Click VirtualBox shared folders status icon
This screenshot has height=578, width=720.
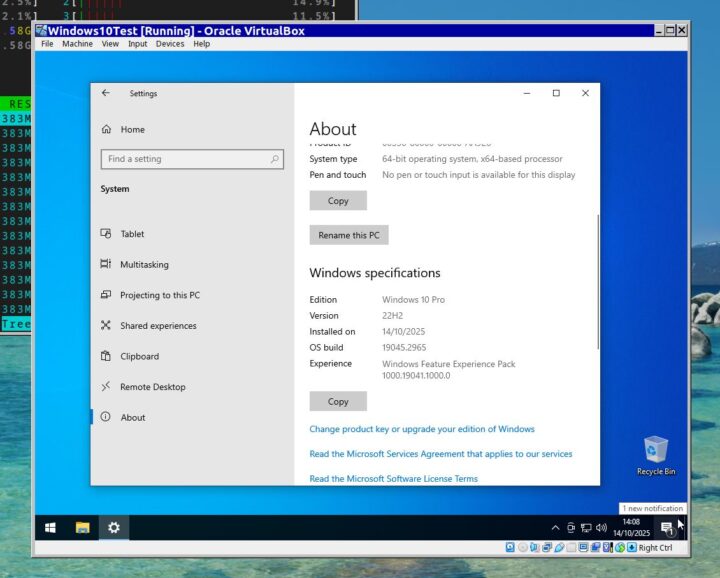(x=571, y=547)
